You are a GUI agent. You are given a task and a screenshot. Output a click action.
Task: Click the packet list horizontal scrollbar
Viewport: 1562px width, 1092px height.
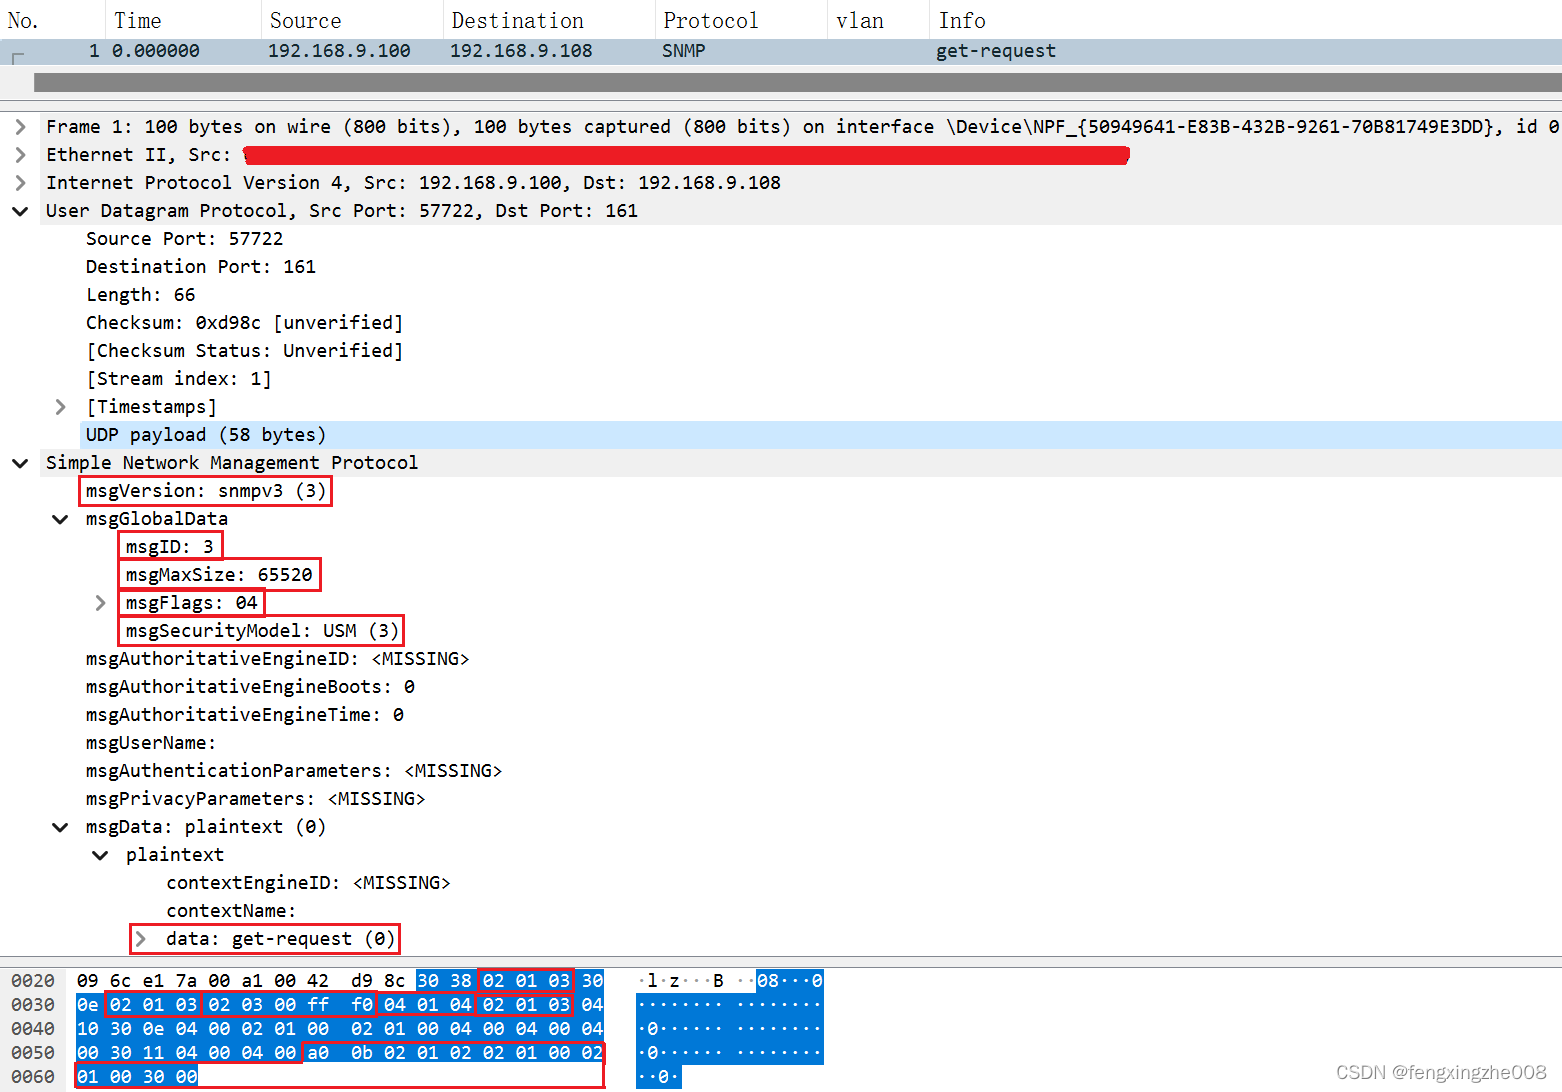click(797, 82)
